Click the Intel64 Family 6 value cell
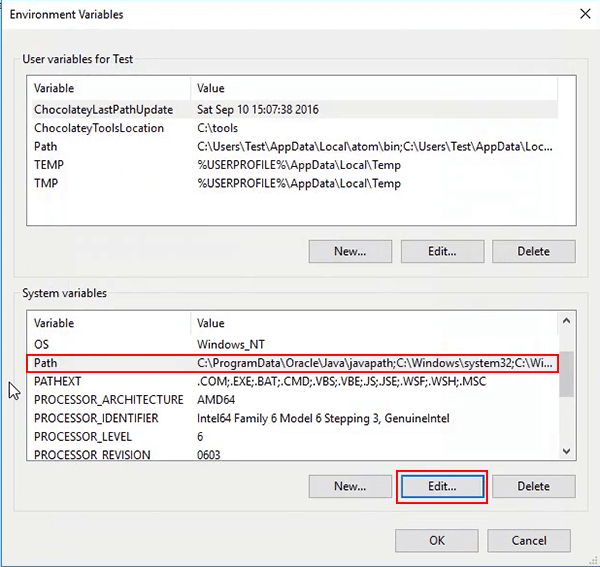 tap(323, 418)
